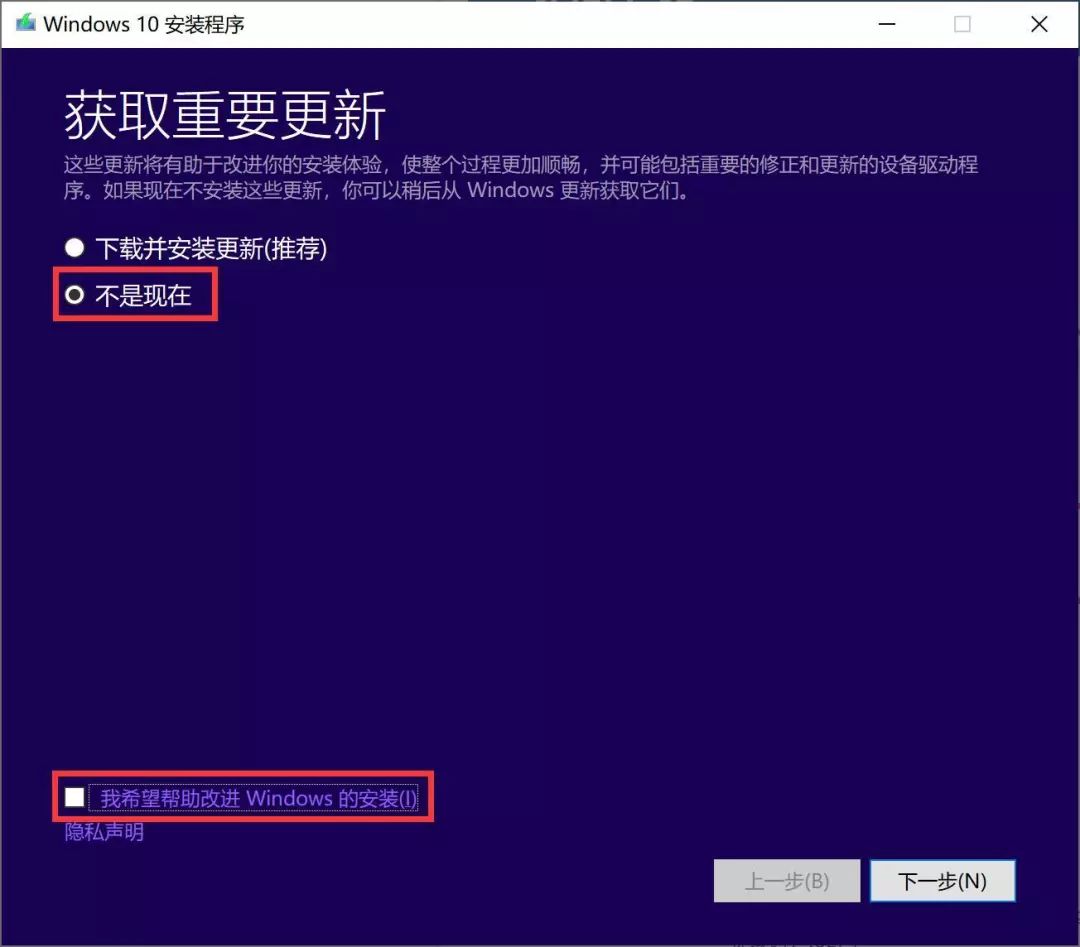Click the disabled maximize button
This screenshot has height=947, width=1080.
[x=962, y=24]
